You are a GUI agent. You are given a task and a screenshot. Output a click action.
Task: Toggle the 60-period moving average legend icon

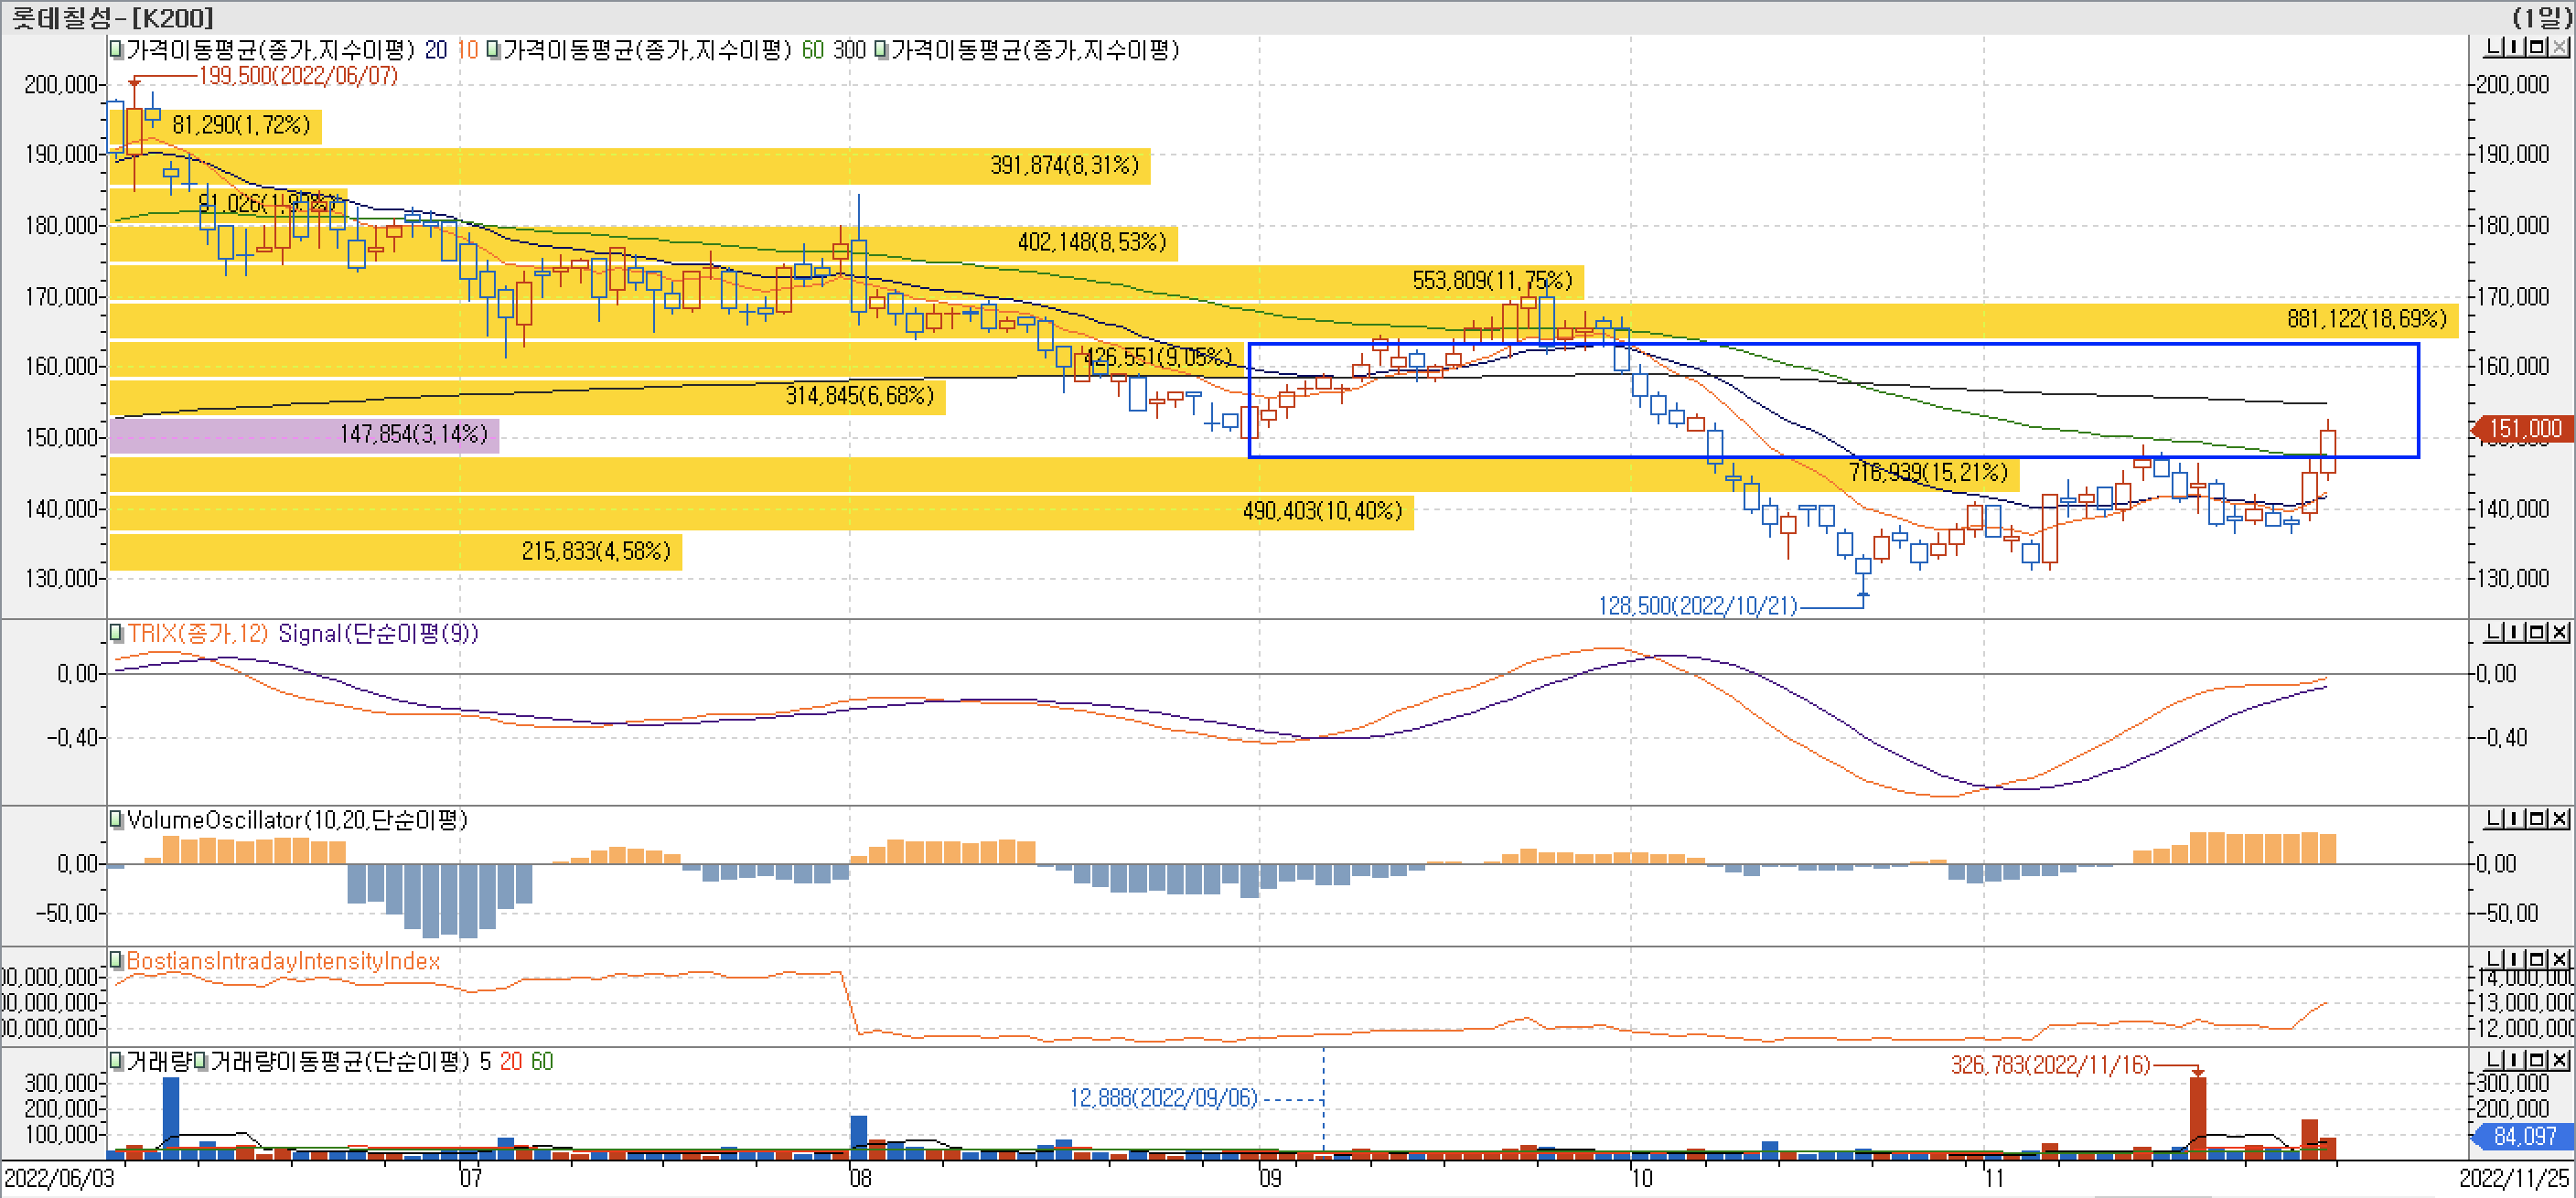[x=493, y=47]
